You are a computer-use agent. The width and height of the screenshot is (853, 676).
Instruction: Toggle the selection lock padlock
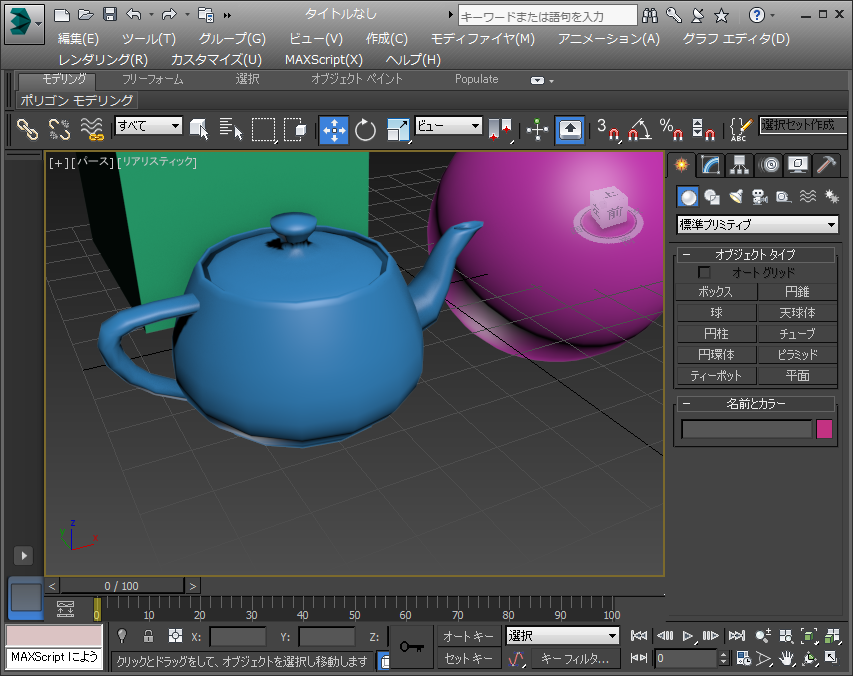(x=148, y=635)
